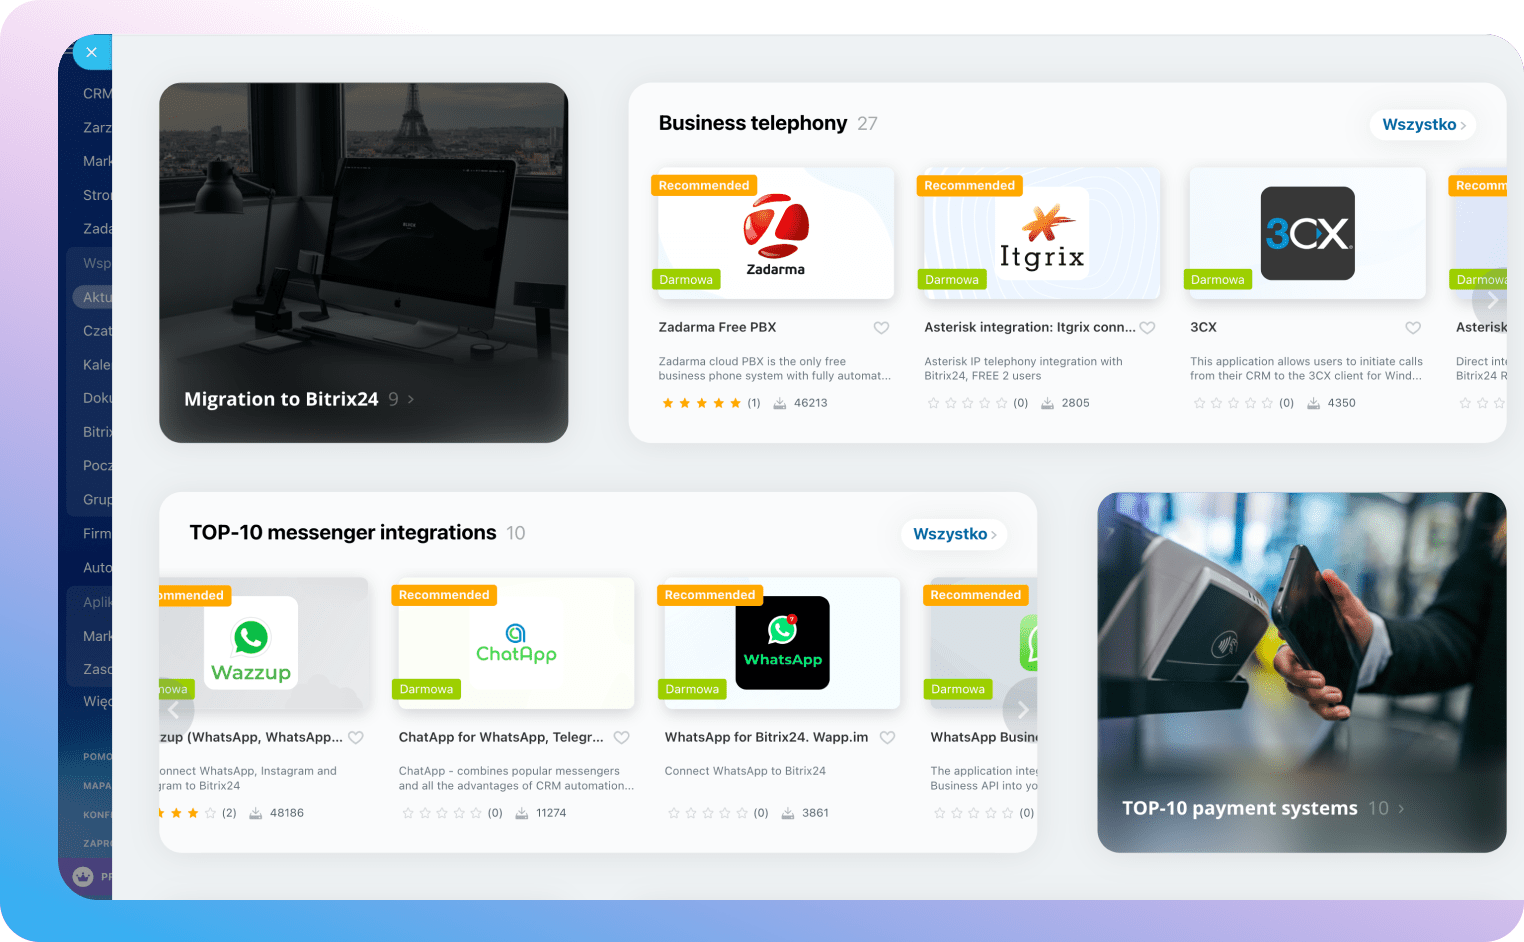The image size is (1524, 942).
Task: Close the panel with X button
Action: [91, 52]
